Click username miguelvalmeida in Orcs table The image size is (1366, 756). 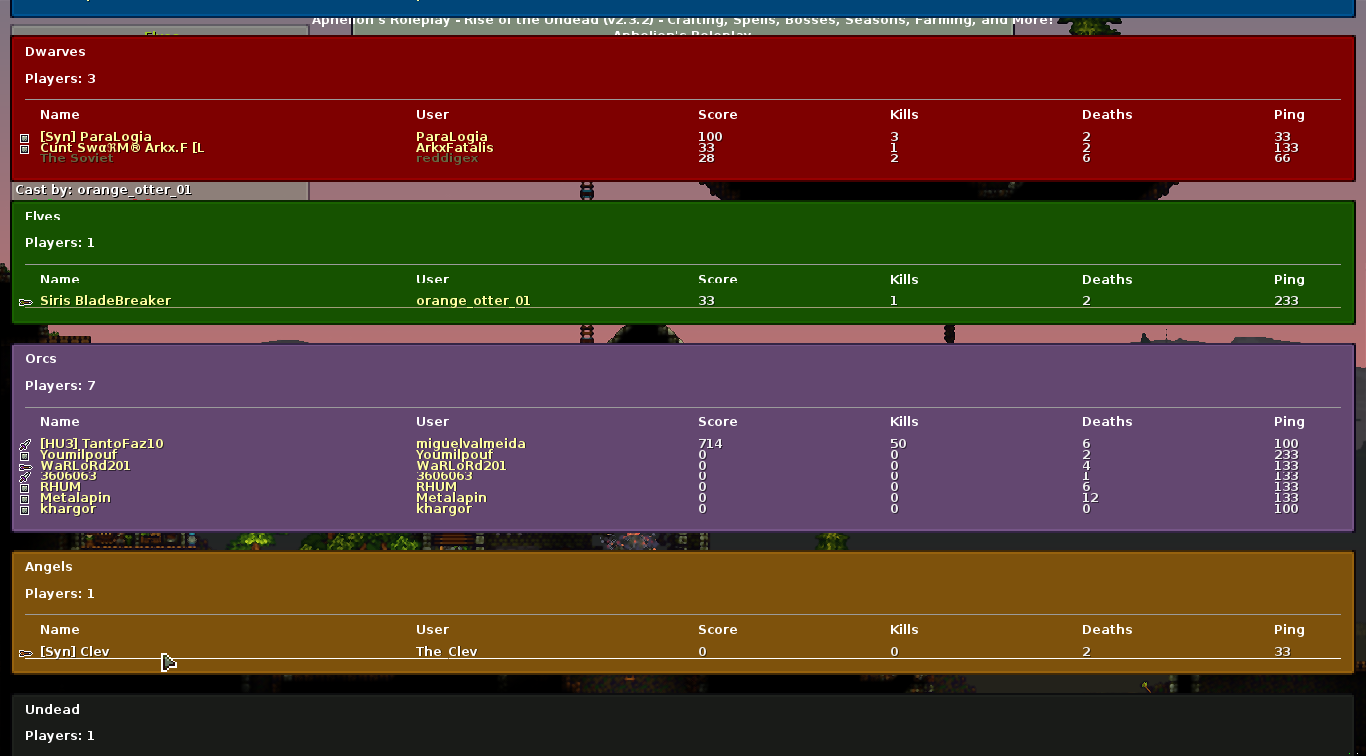[x=470, y=444]
